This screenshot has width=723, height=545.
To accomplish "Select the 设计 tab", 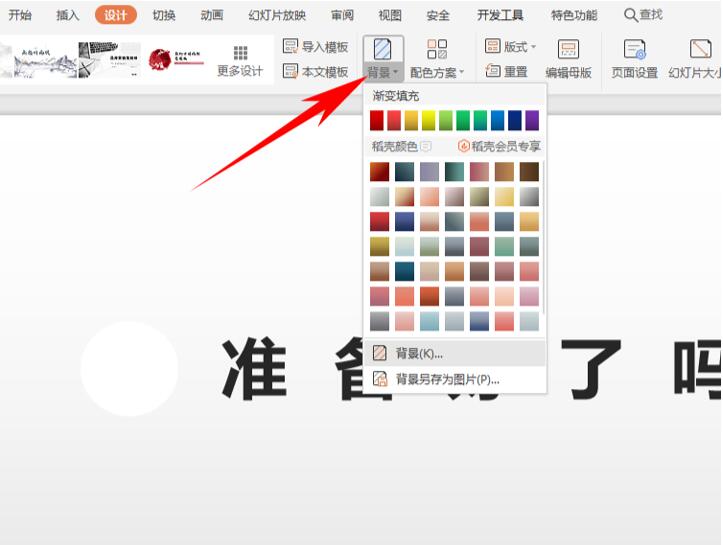I will (x=115, y=15).
